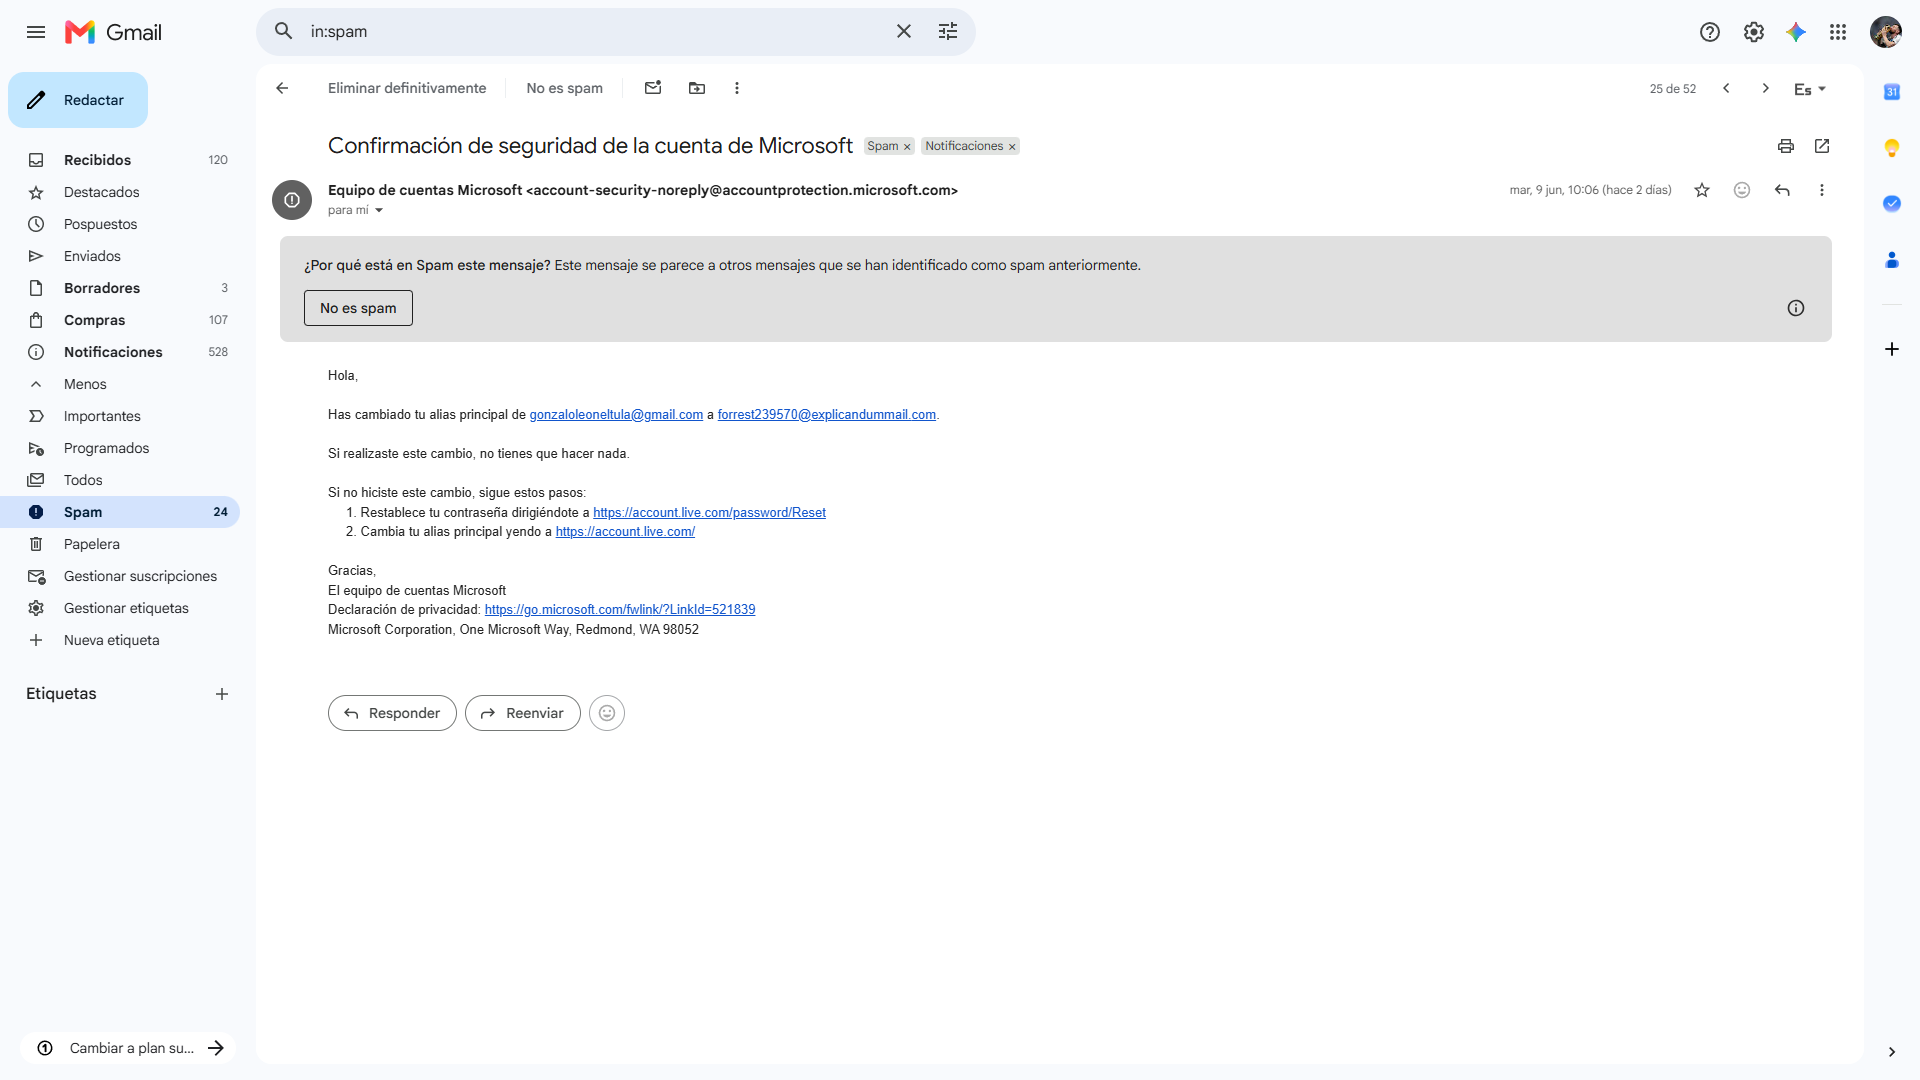The image size is (1920, 1080).
Task: Click 'No es spam' in the toolbar
Action: point(565,88)
